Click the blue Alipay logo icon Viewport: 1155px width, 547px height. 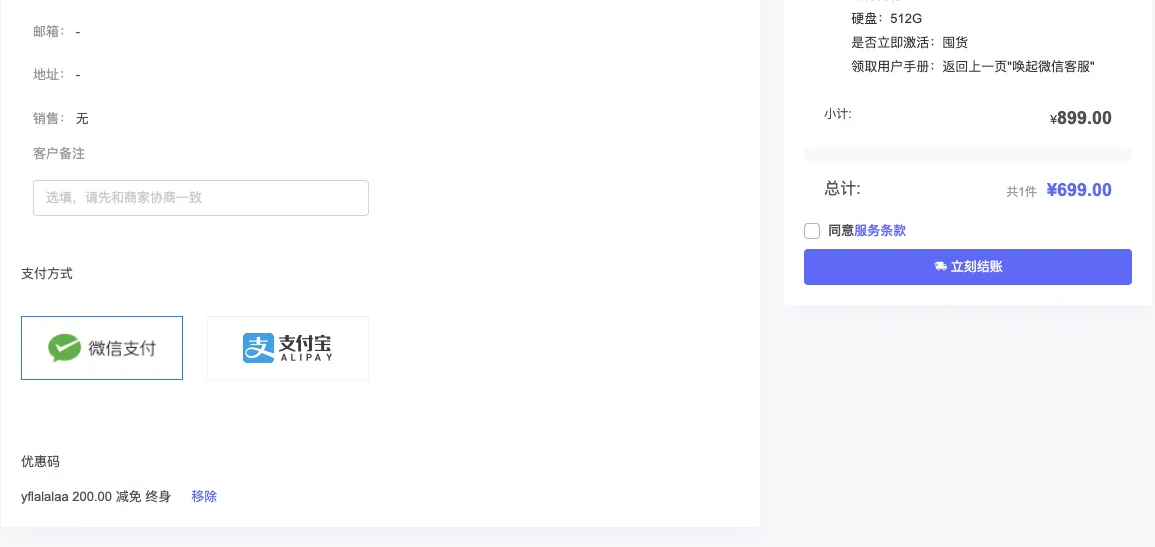point(258,348)
